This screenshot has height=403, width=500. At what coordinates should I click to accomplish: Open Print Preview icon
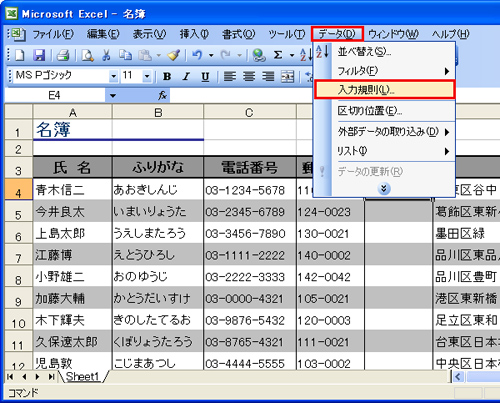87,55
